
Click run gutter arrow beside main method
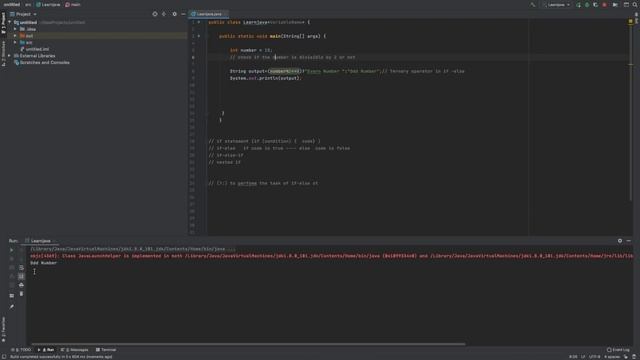[199, 36]
